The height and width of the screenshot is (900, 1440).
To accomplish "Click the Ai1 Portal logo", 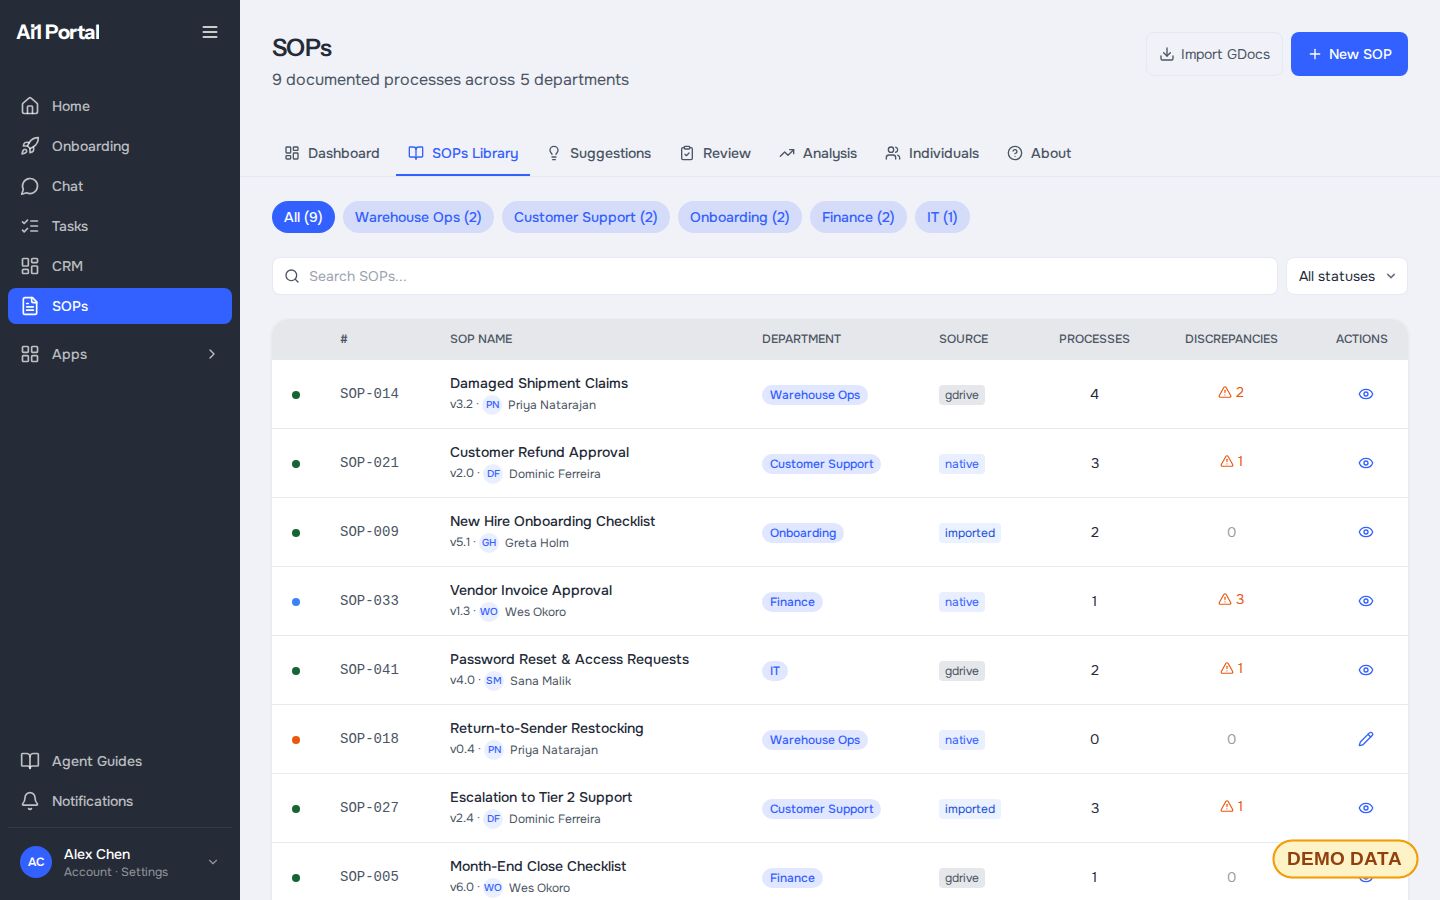I will pos(58,32).
